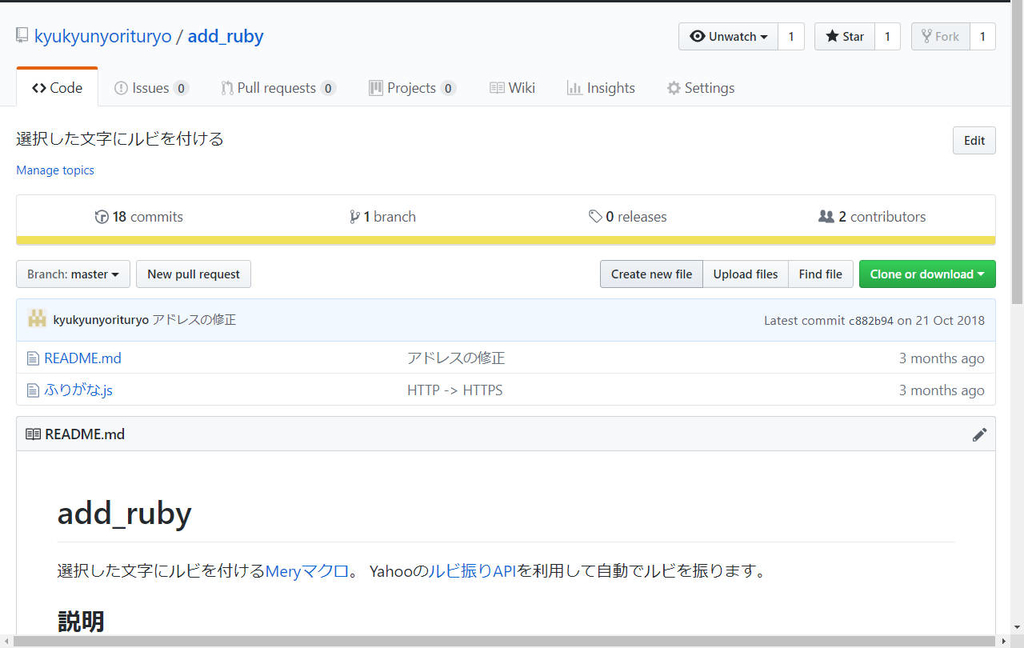The height and width of the screenshot is (648, 1024).
Task: Open the Branch: master dropdown
Action: (73, 274)
